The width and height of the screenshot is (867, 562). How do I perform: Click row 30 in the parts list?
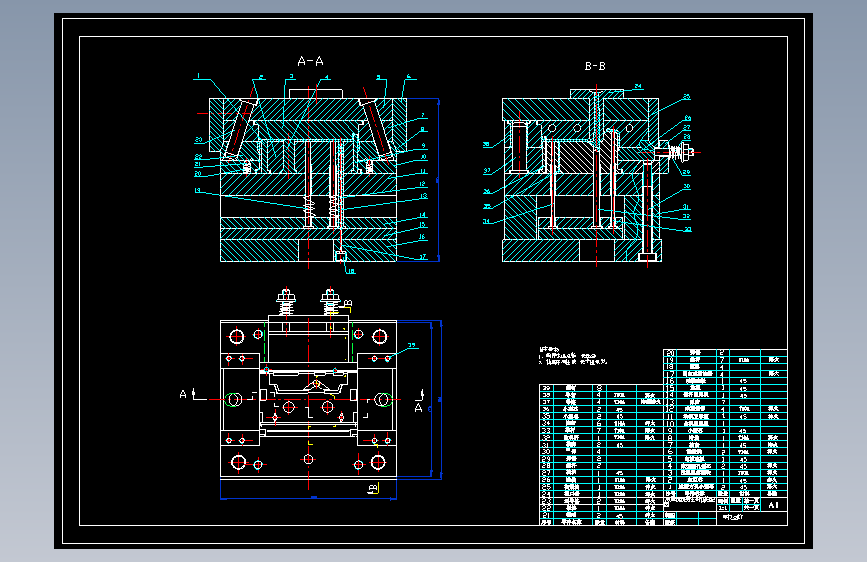click(601, 451)
